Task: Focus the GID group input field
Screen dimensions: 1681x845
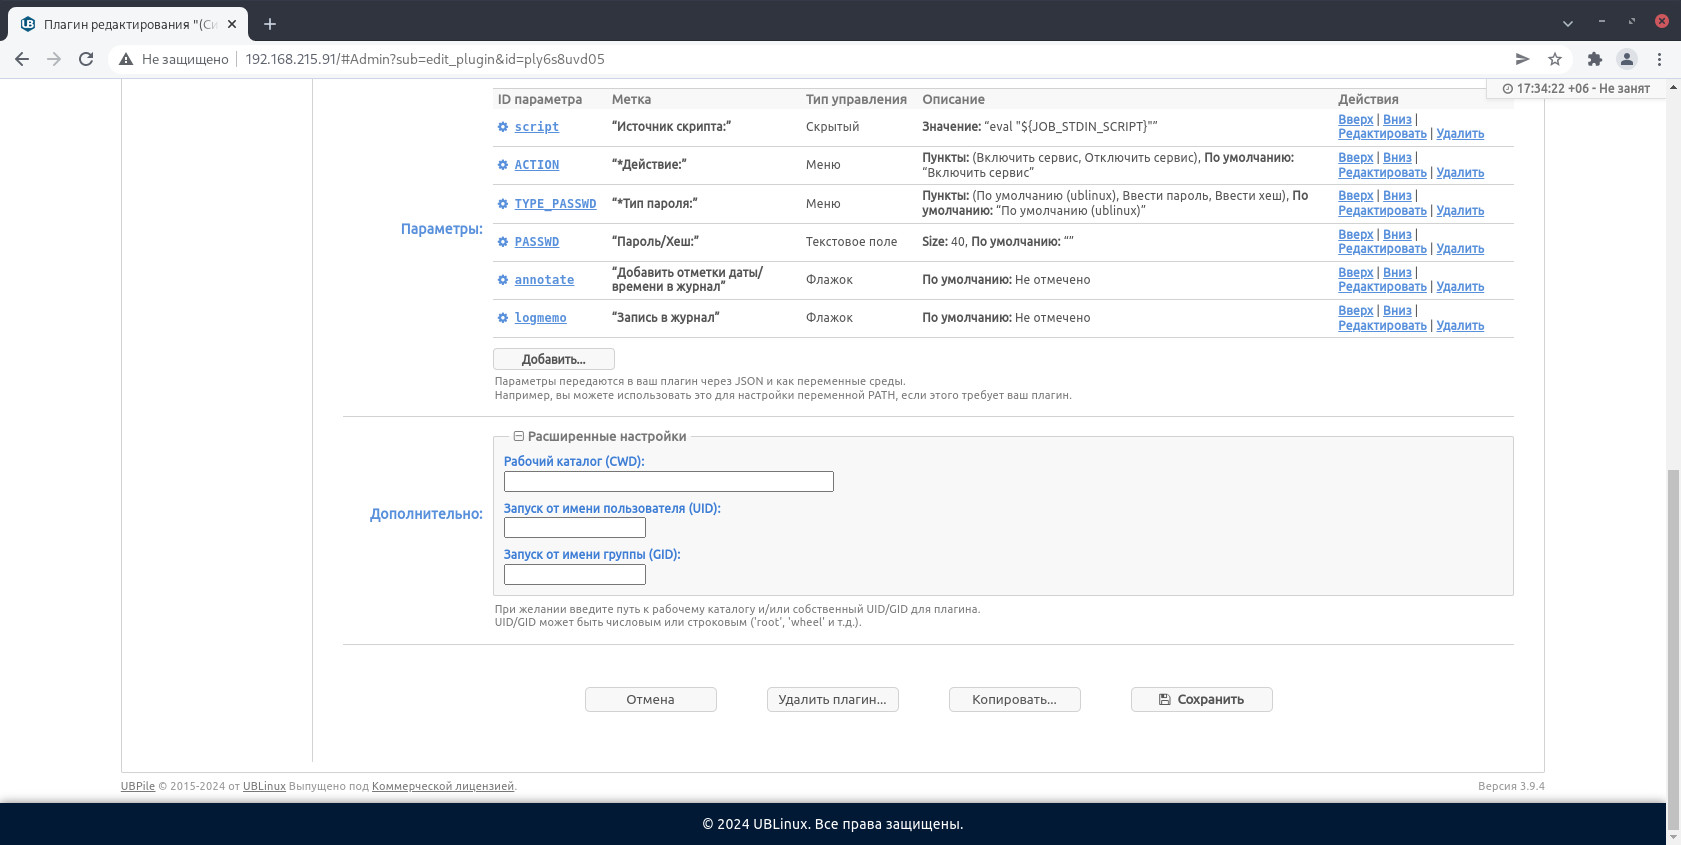Action: (x=574, y=574)
